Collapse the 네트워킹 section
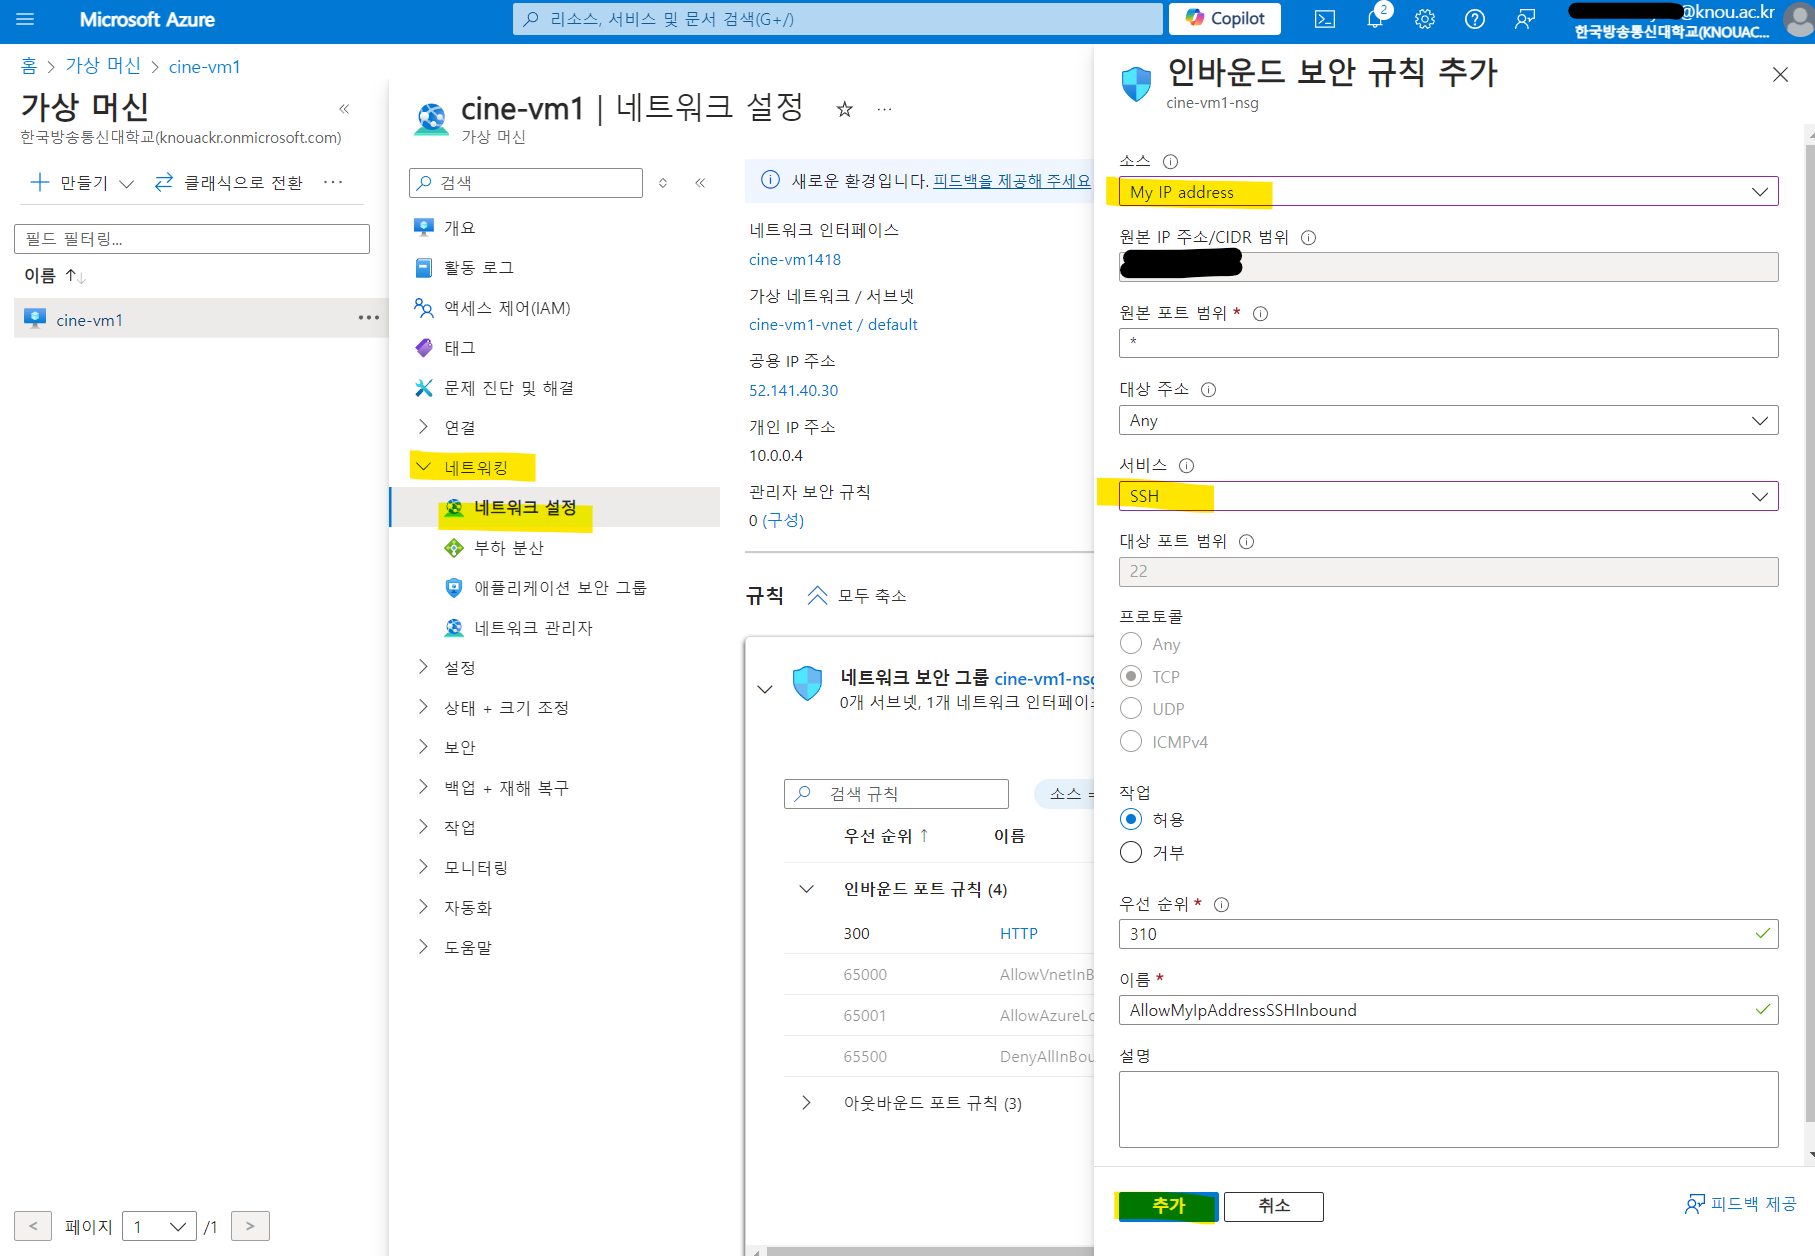The height and width of the screenshot is (1256, 1815). (423, 467)
